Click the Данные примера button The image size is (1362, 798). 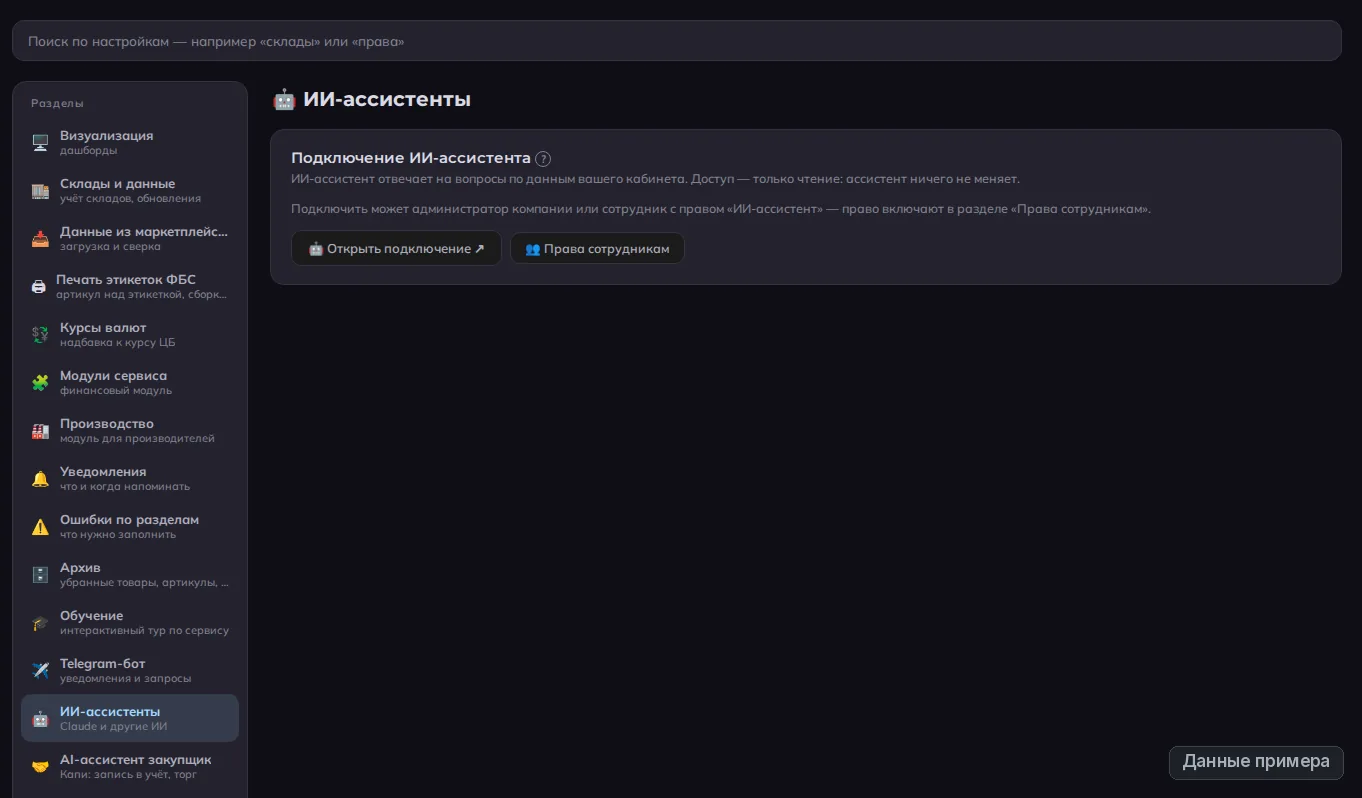coord(1256,762)
